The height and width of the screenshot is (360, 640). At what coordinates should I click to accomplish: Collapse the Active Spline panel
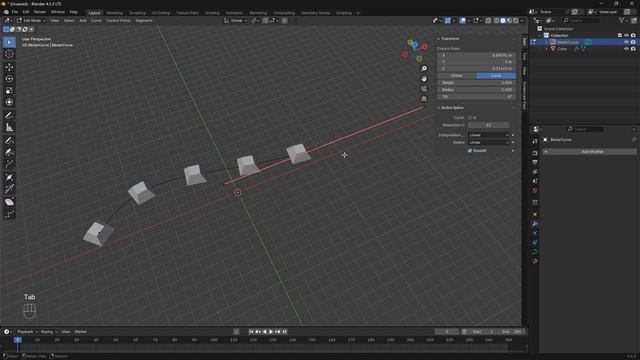click(451, 108)
